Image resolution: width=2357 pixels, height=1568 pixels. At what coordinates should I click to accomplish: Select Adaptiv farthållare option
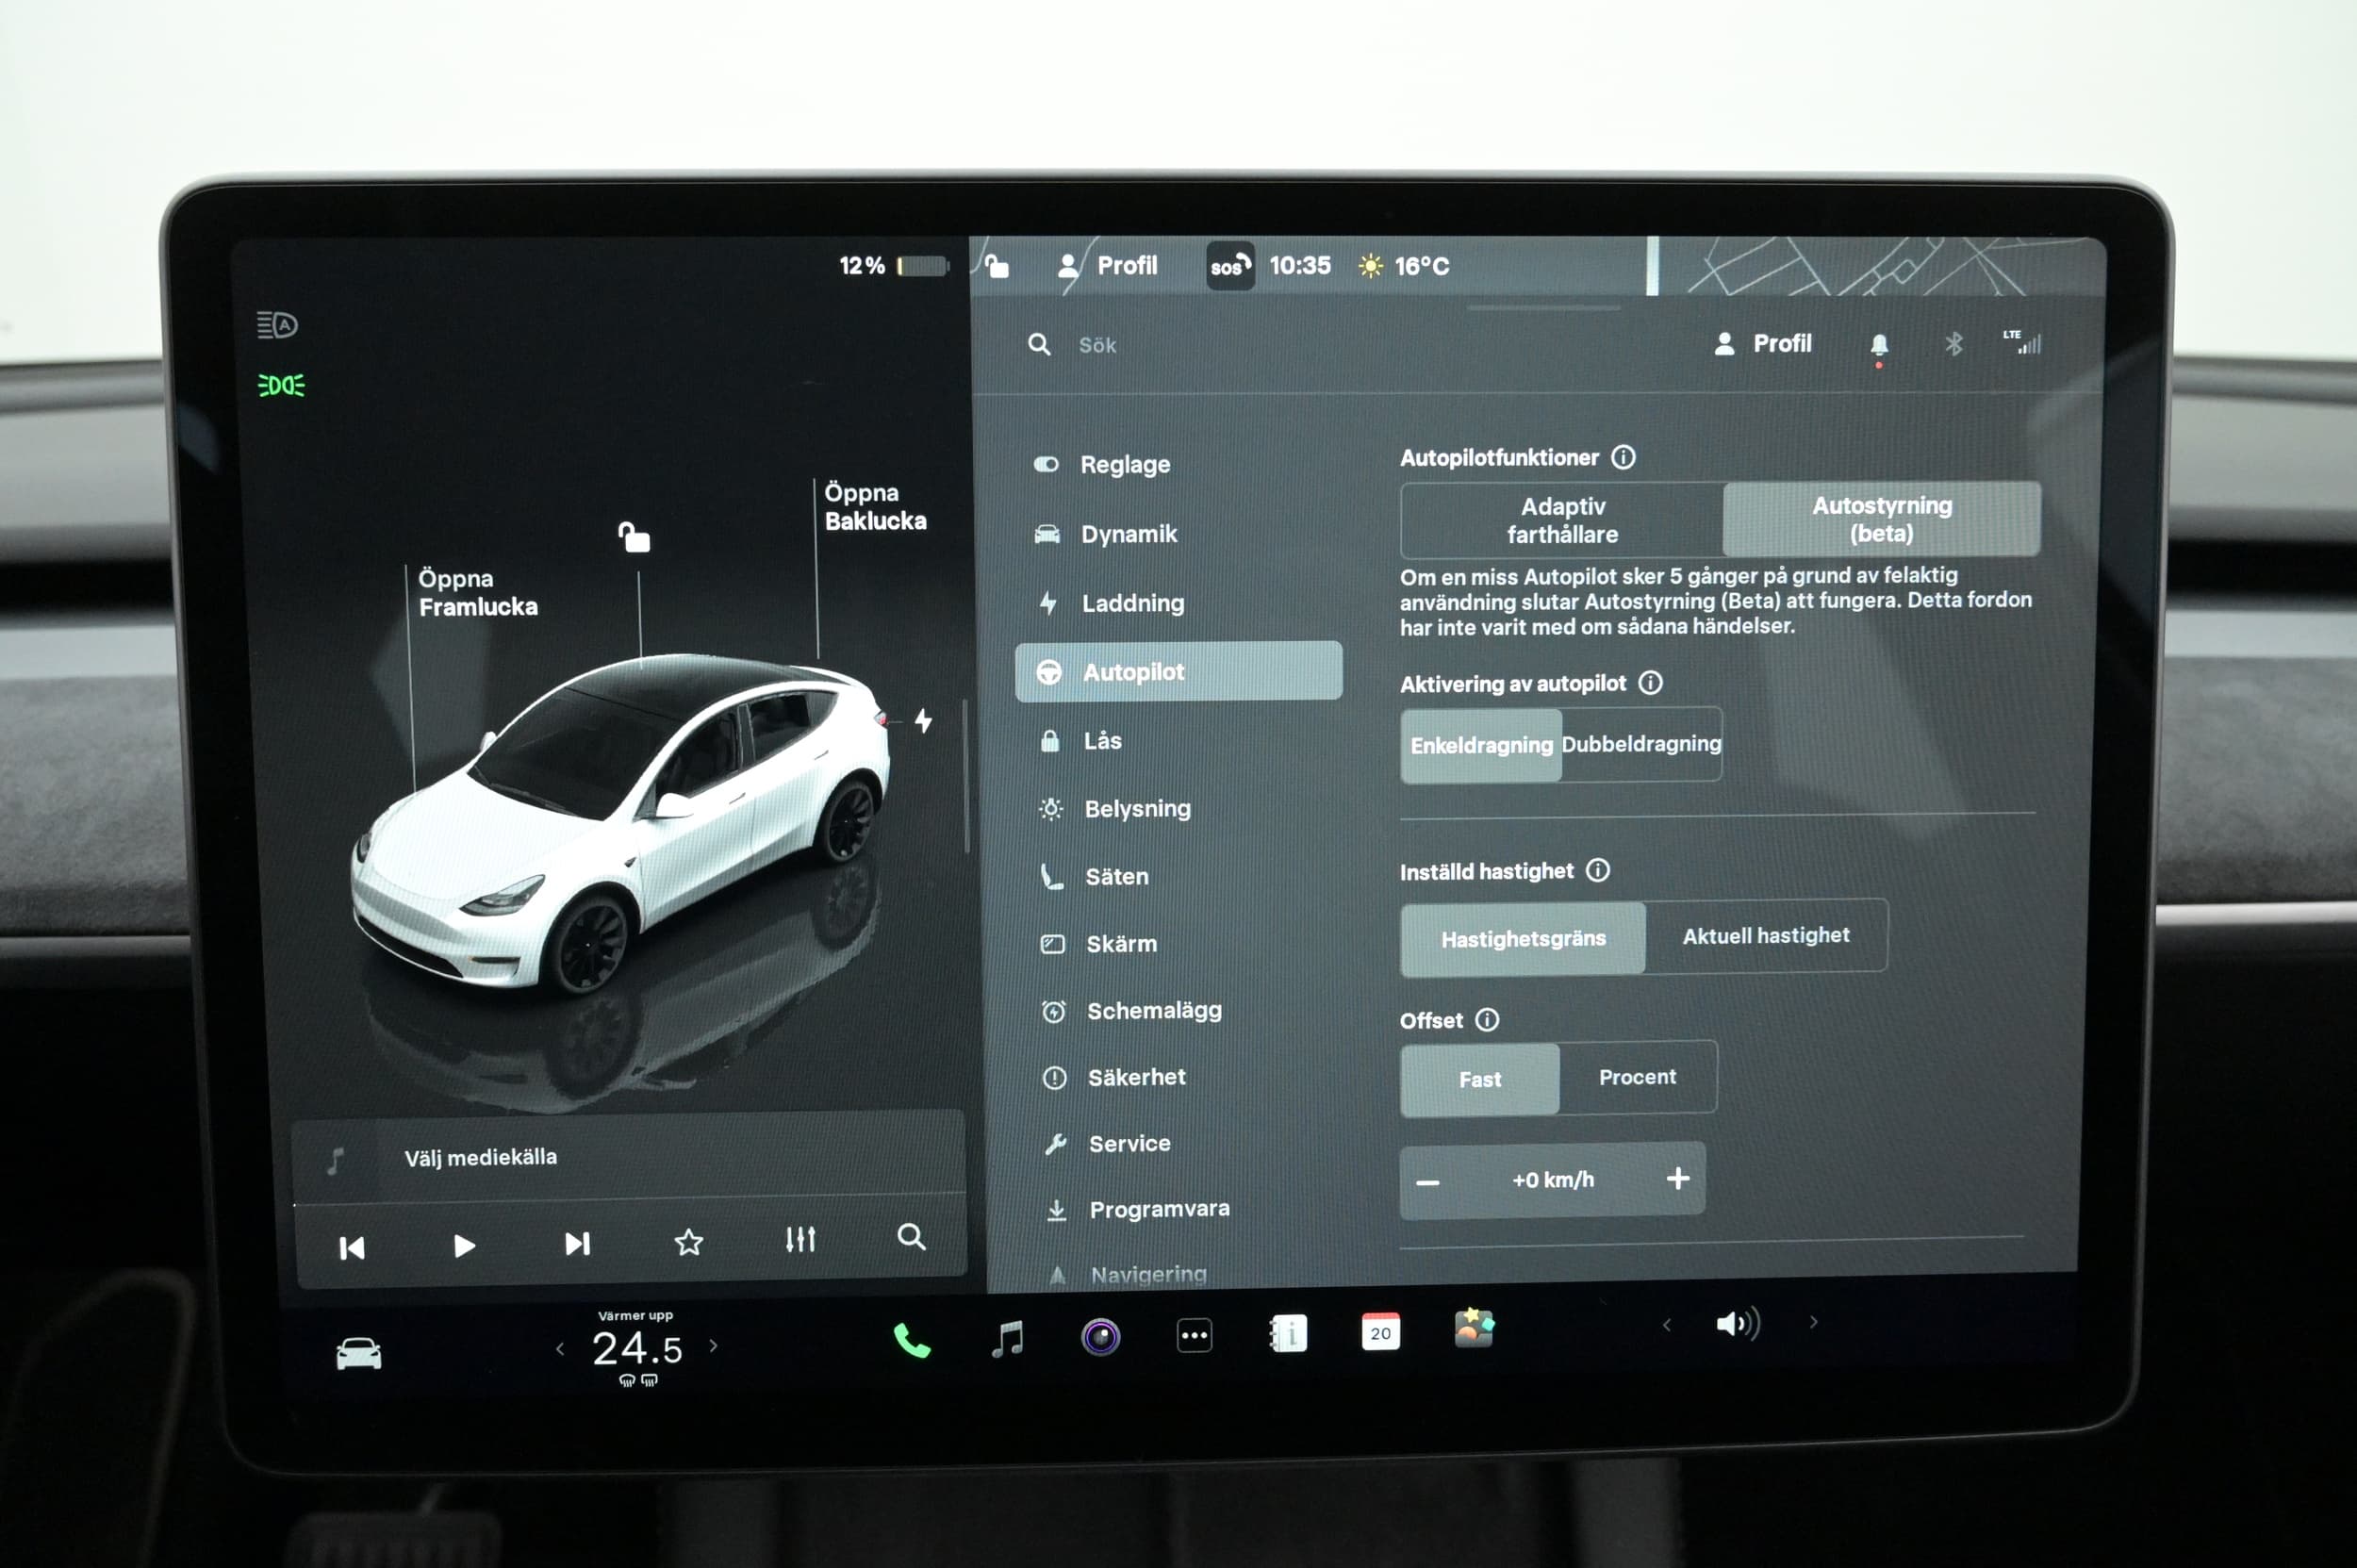pyautogui.click(x=1562, y=520)
